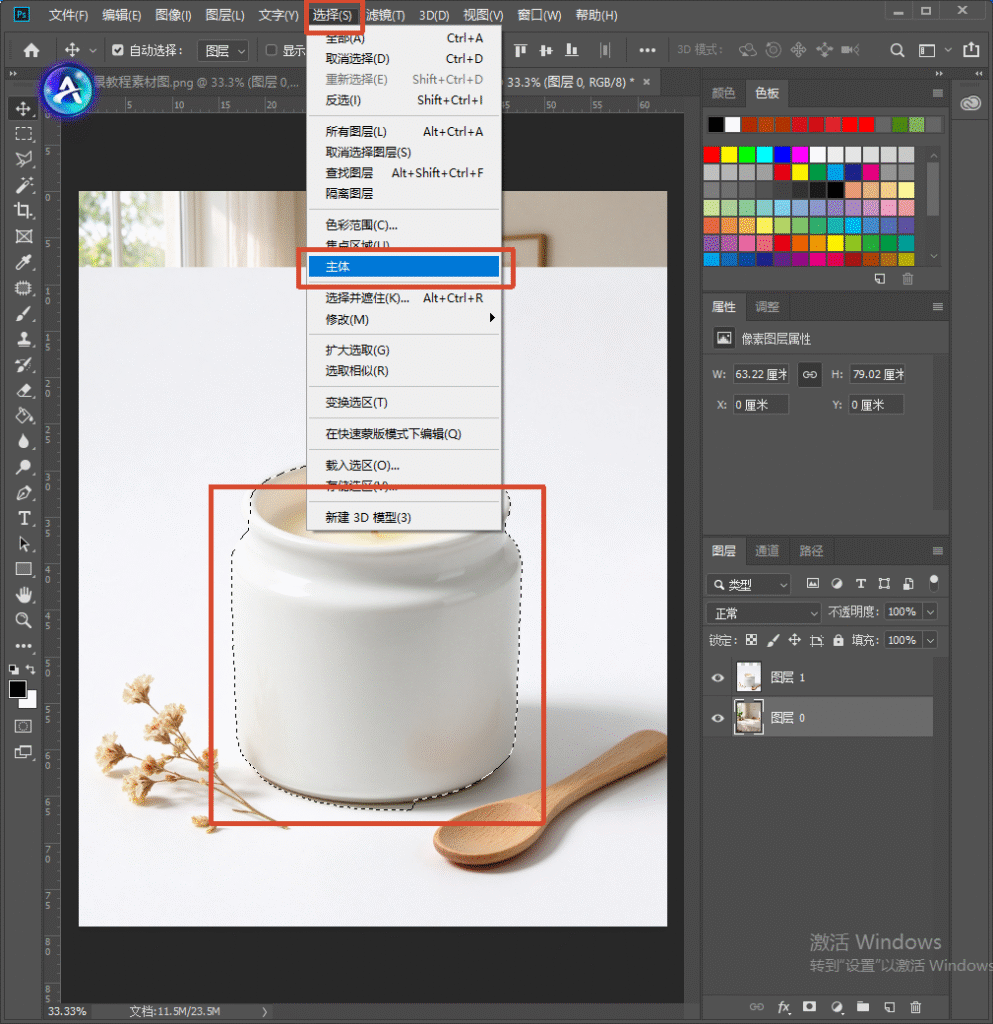Activate the Crop tool
This screenshot has height=1024, width=993.
click(24, 211)
